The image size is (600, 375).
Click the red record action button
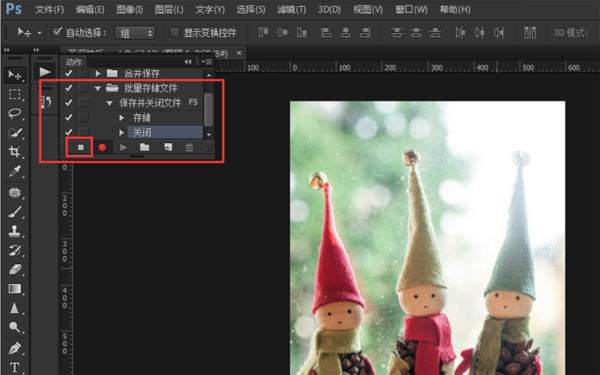pos(102,147)
